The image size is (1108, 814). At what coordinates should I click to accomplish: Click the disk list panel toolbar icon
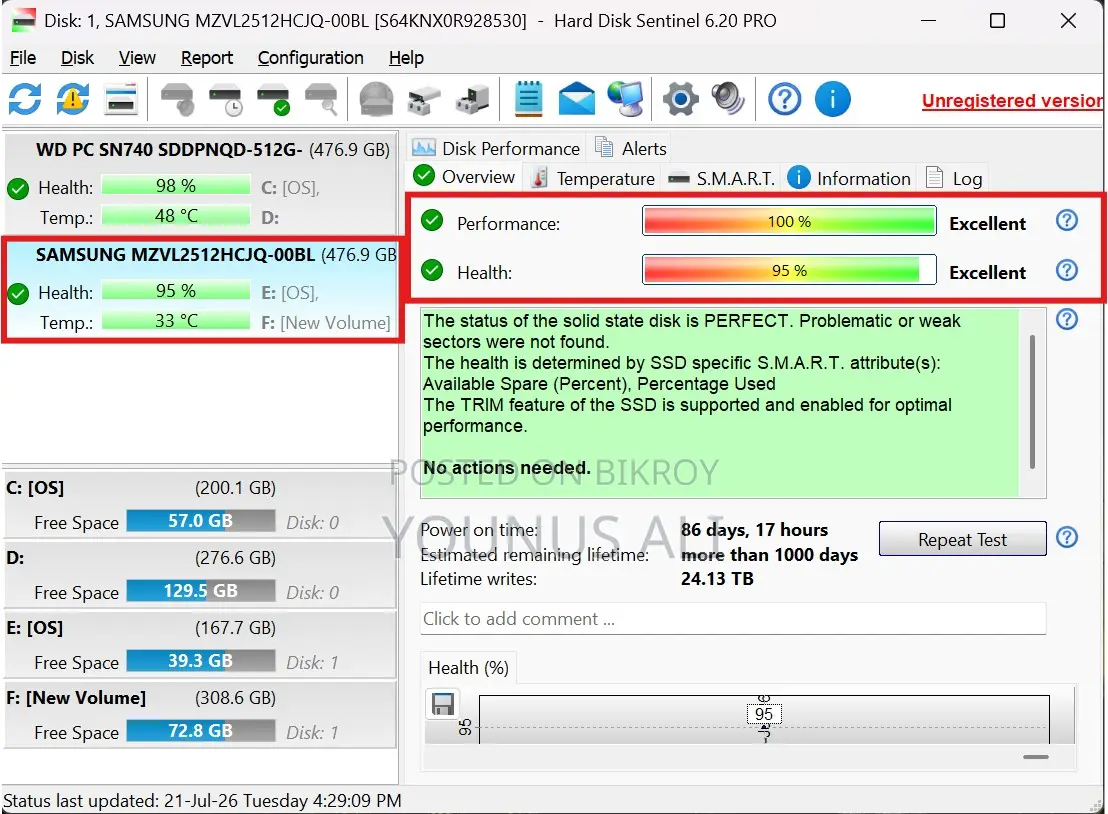tap(121, 99)
